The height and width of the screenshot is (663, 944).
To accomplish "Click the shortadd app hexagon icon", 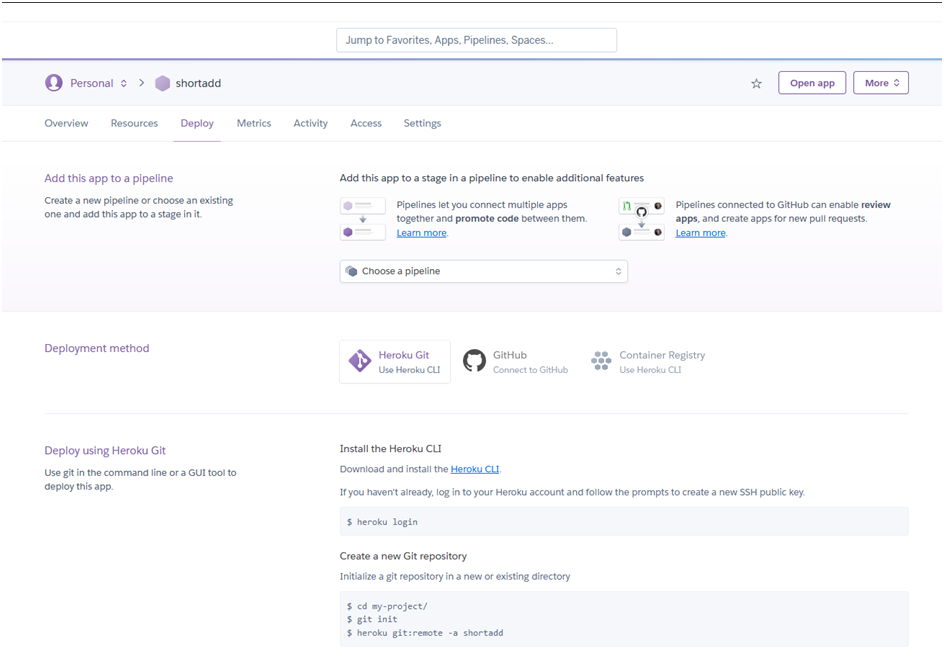I will pyautogui.click(x=163, y=83).
